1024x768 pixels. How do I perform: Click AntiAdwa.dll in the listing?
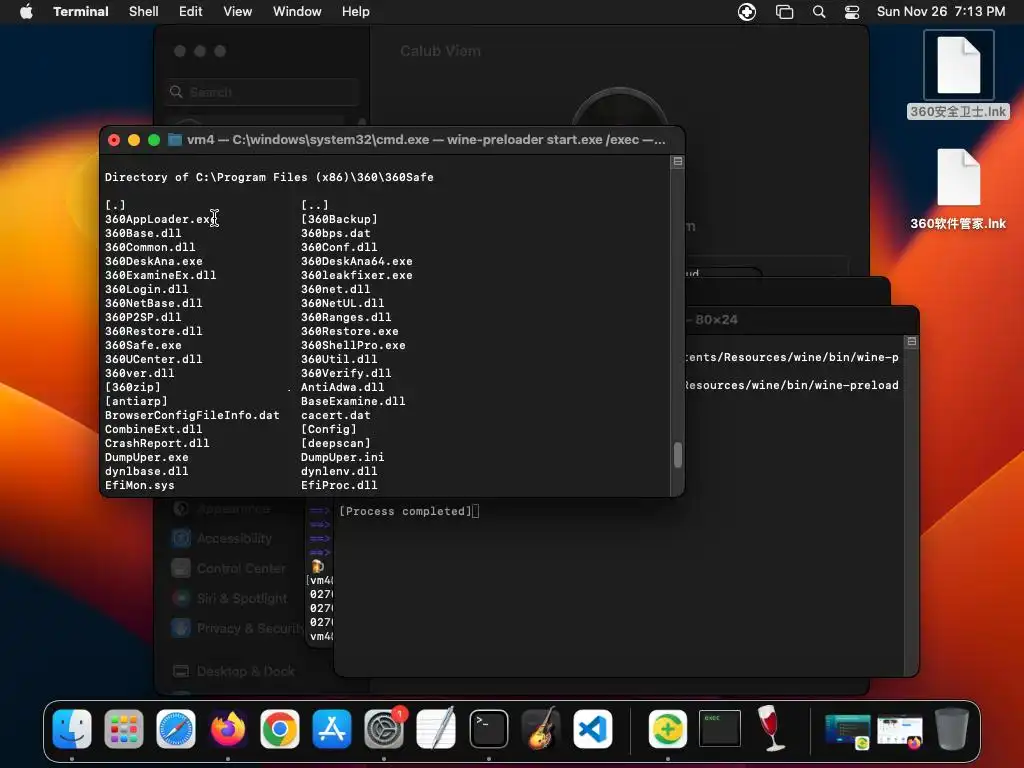[342, 387]
